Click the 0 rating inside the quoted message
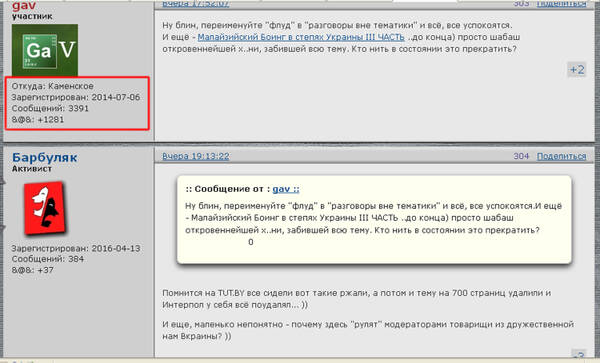The width and height of the screenshot is (600, 363). click(251, 242)
